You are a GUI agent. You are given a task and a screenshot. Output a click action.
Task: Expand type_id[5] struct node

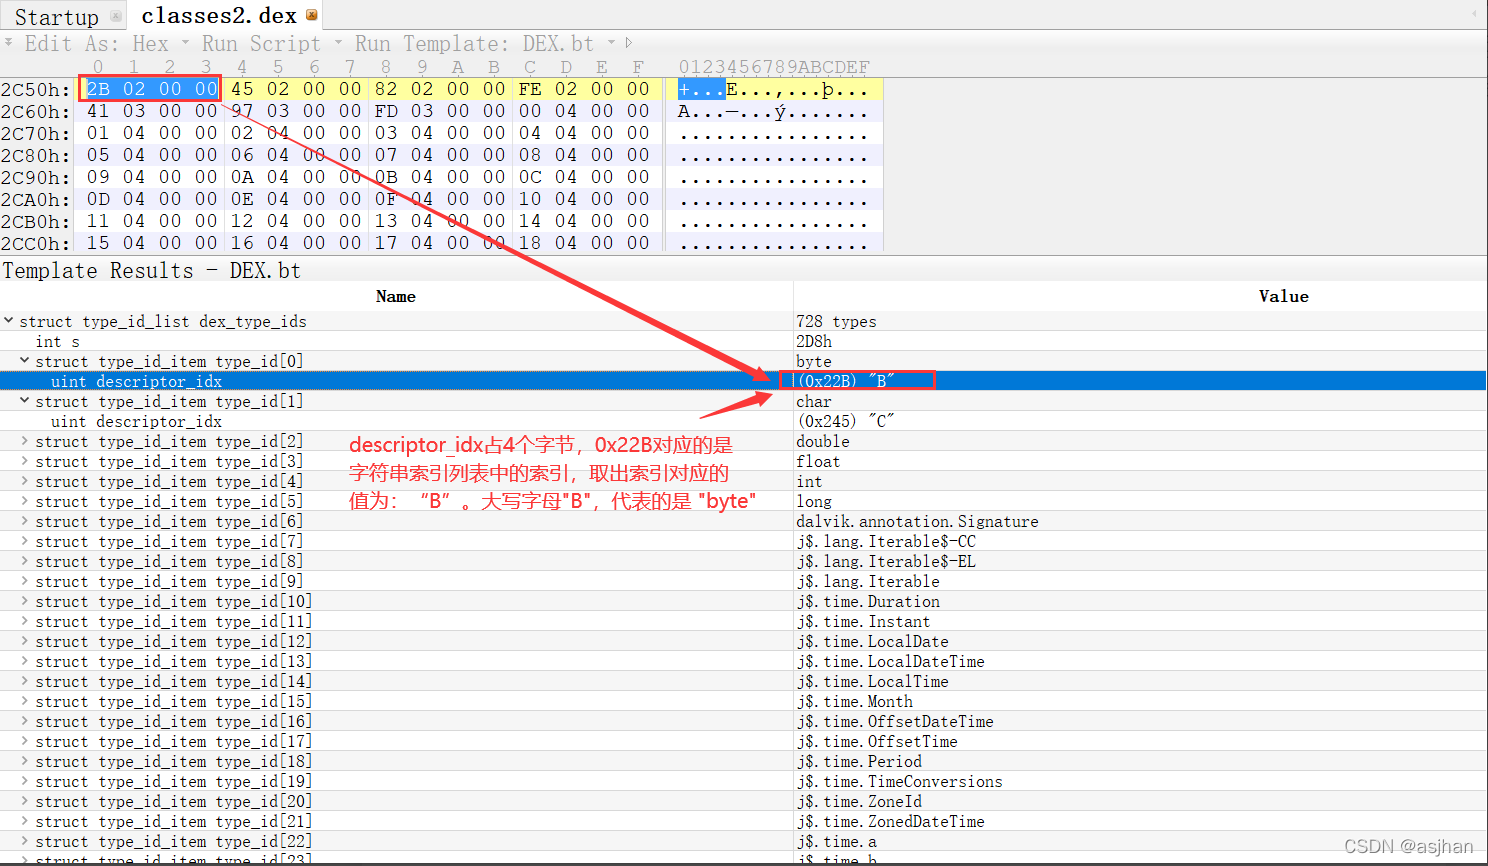click(25, 501)
